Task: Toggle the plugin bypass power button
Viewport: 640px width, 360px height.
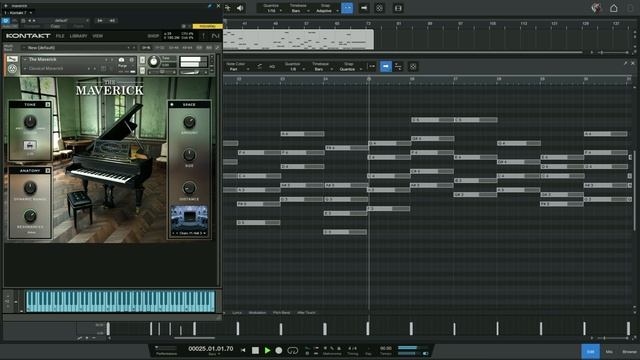Action: point(6,20)
